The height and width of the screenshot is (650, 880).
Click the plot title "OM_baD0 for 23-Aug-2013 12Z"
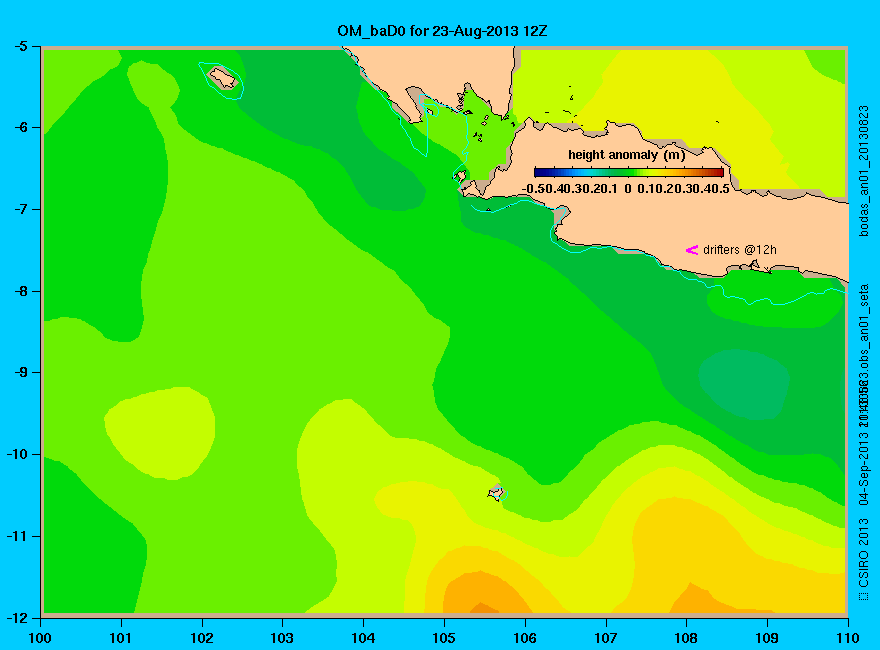pyautogui.click(x=442, y=31)
